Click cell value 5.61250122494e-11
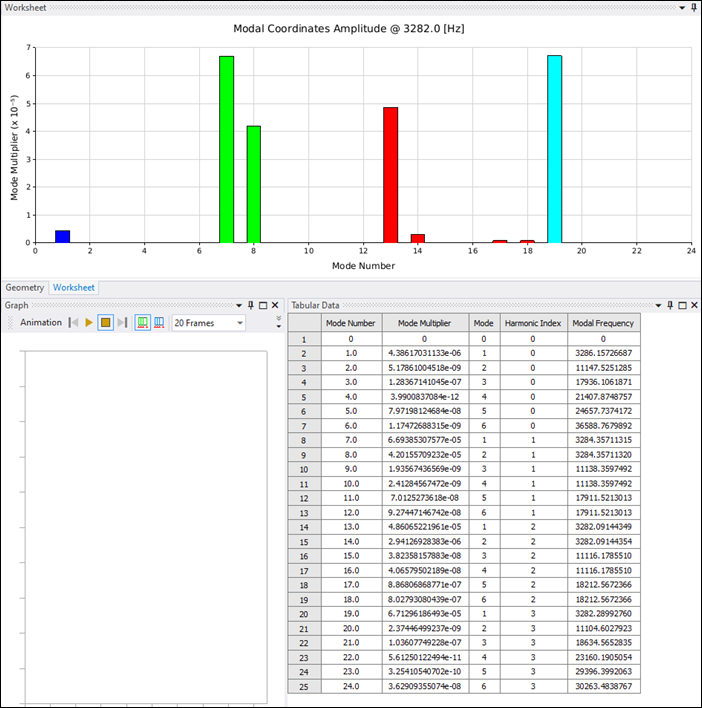Screen dimensions: 702x708 (x=425, y=657)
